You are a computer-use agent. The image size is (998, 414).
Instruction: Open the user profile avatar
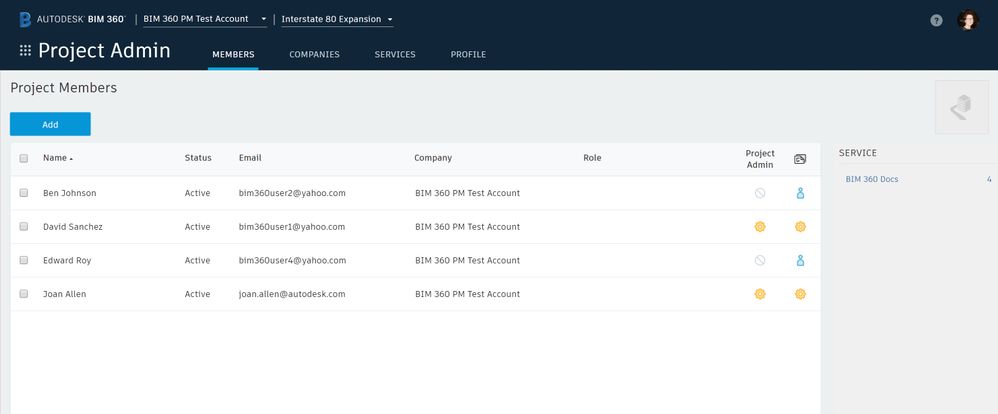[967, 20]
